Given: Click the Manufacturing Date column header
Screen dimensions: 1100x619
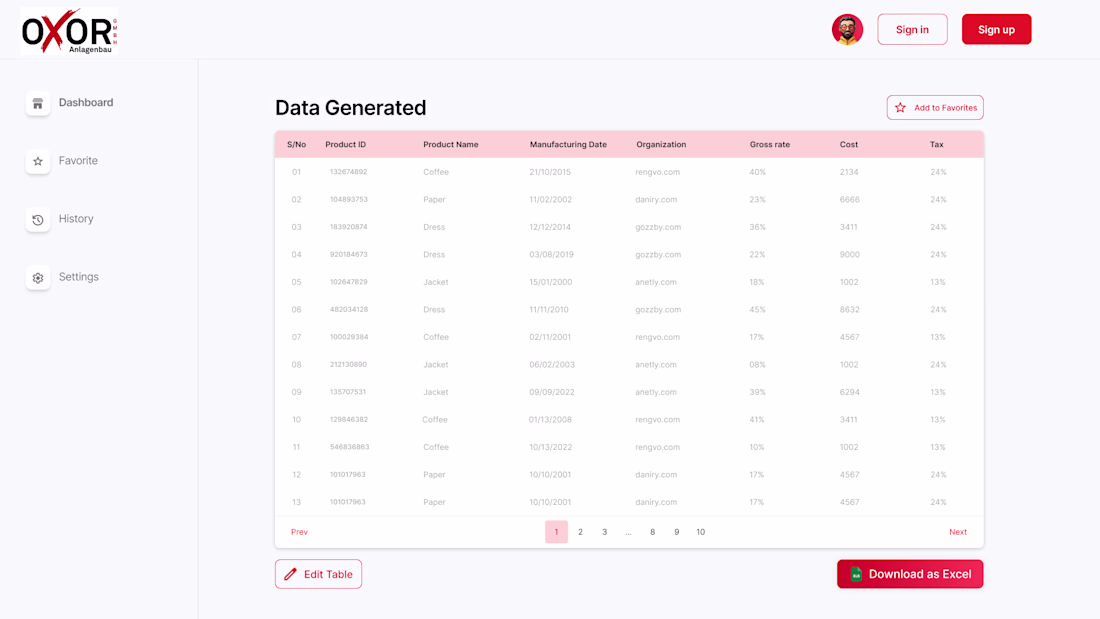Looking at the screenshot, I should click(568, 145).
